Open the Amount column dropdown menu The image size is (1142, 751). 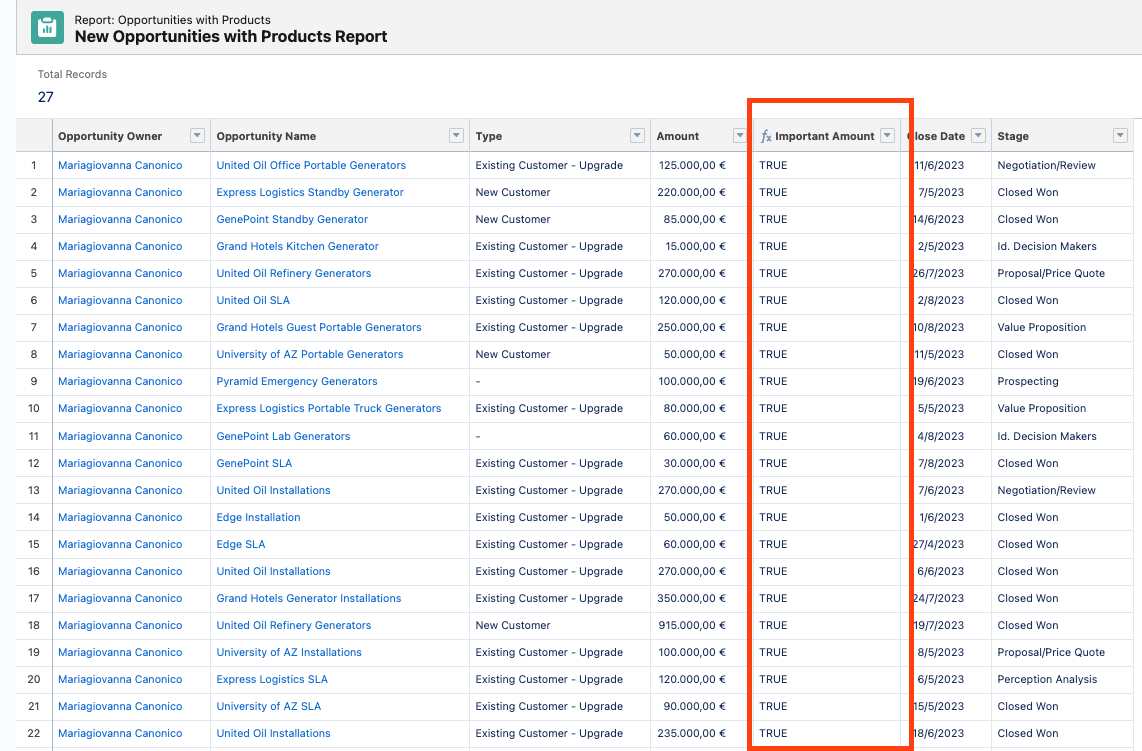739,135
